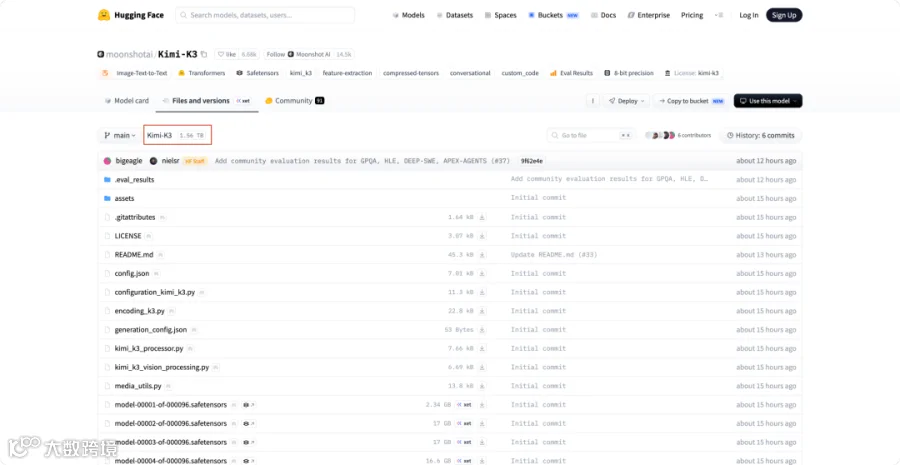The image size is (900, 465).
Task: Select the Files and versions tab
Action: [207, 101]
